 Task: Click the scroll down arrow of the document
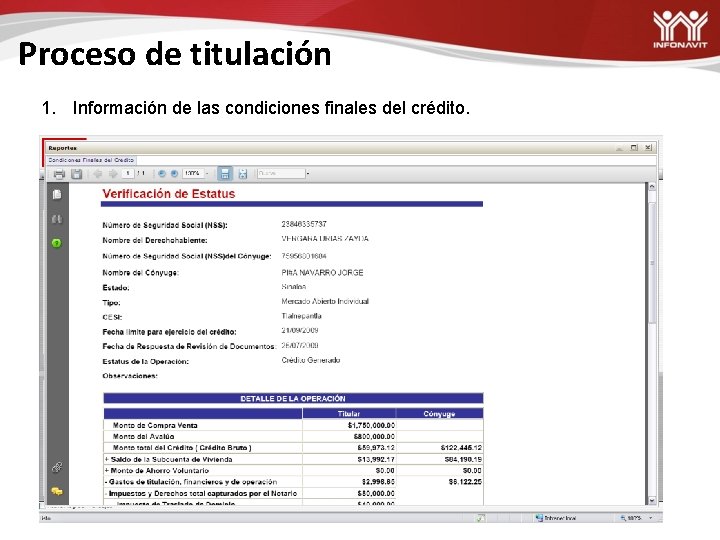pyautogui.click(x=652, y=501)
